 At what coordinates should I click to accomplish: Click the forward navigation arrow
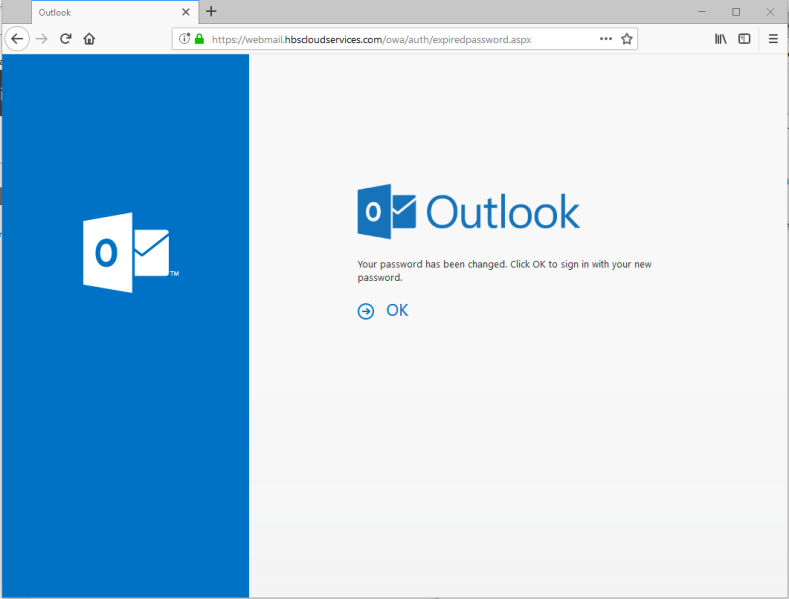[x=42, y=39]
